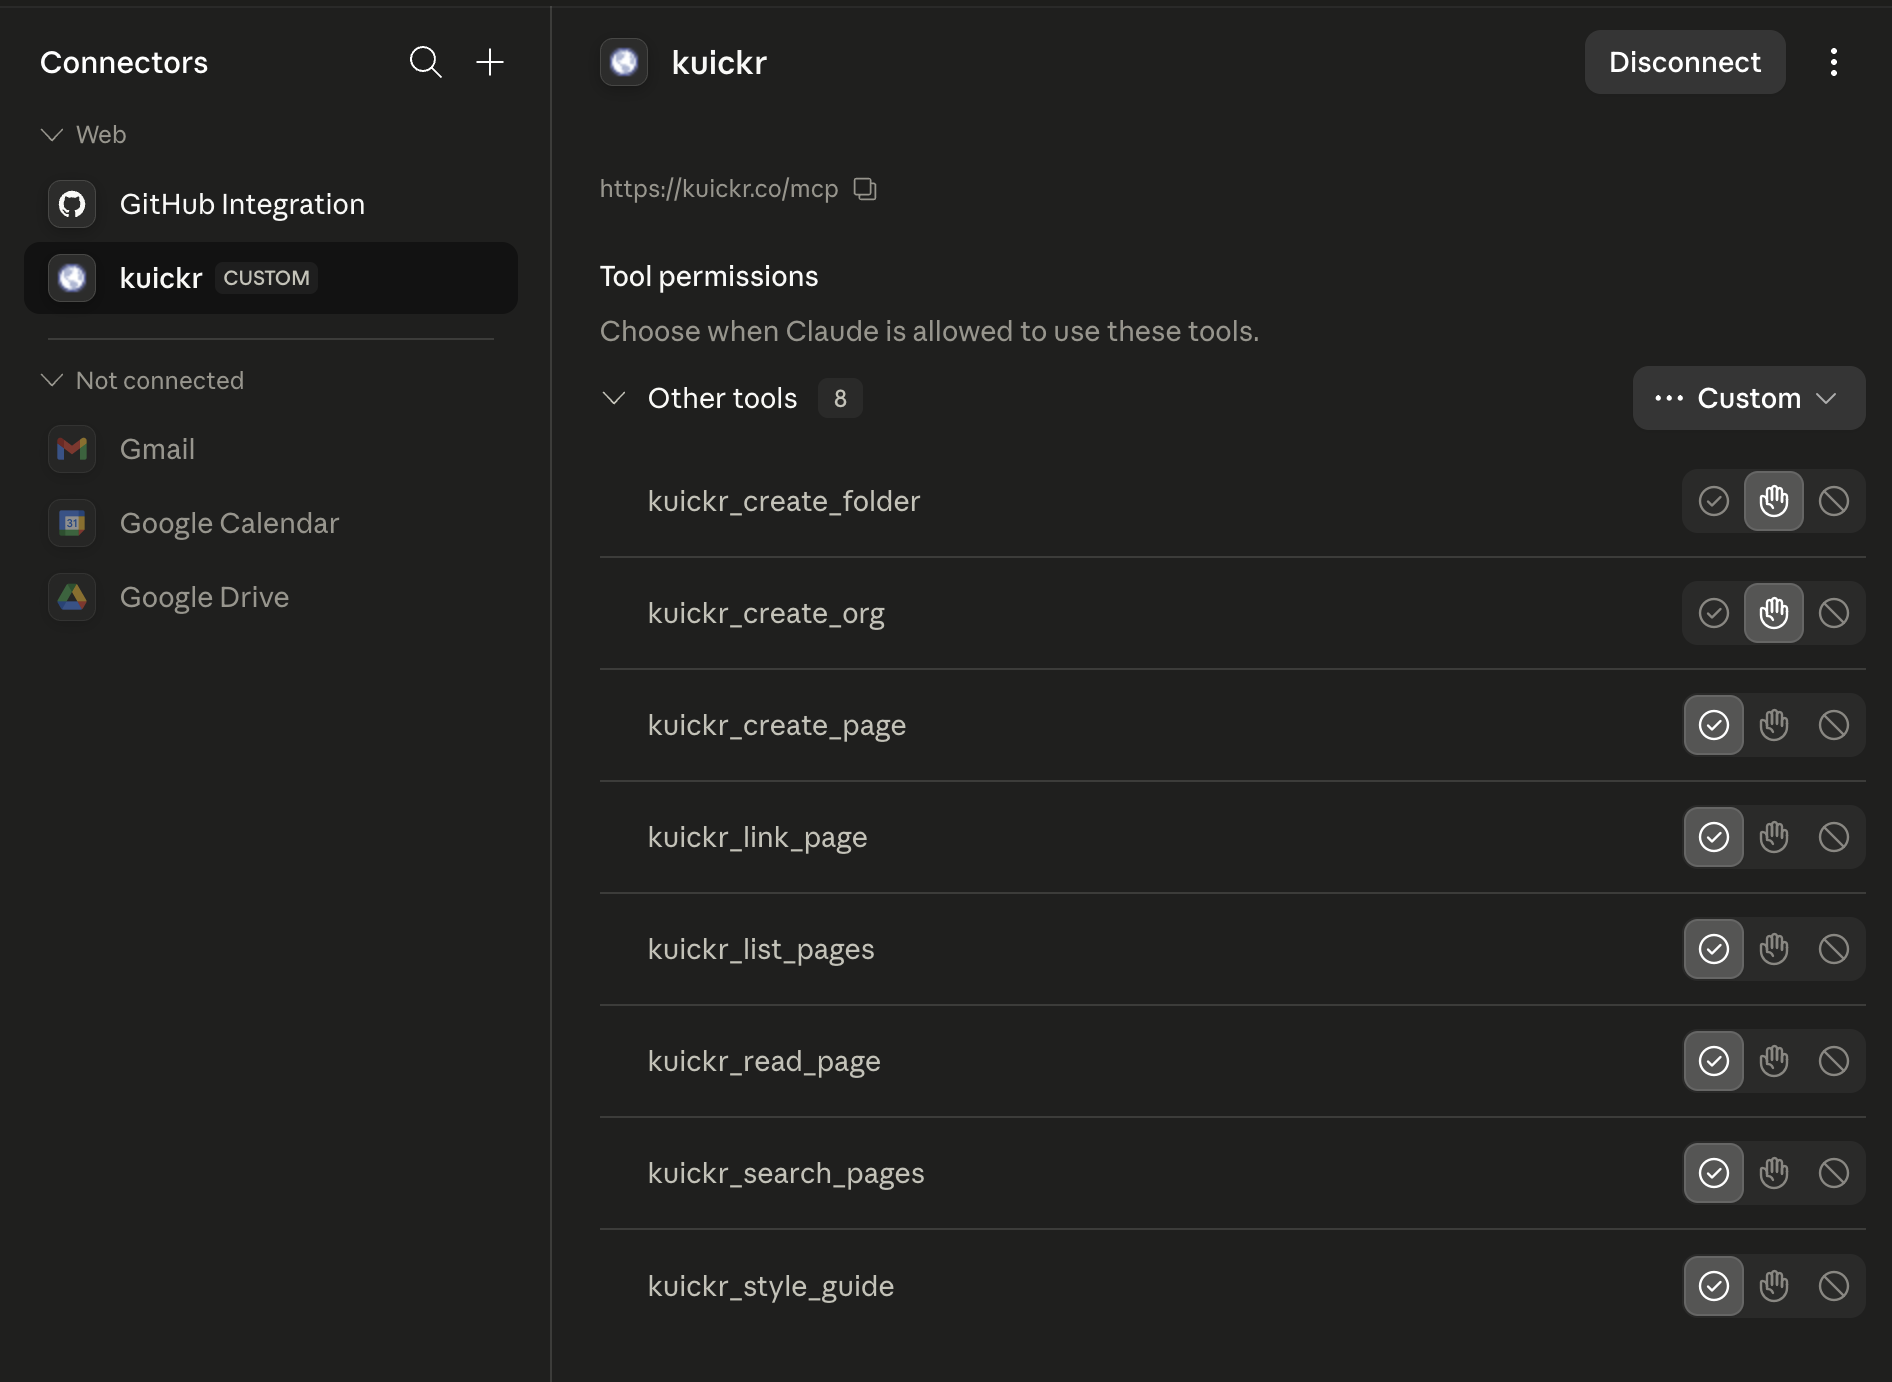Viewport: 1892px width, 1382px height.
Task: Click the kuickr_create_folder tool name
Action: point(784,501)
